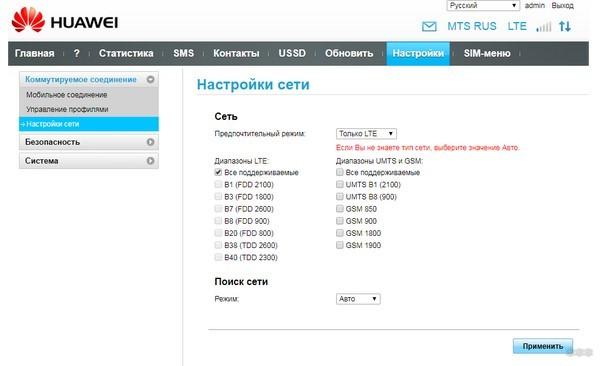The width and height of the screenshot is (600, 366).
Task: Check GSM 1800 checkbox
Action: point(339,233)
